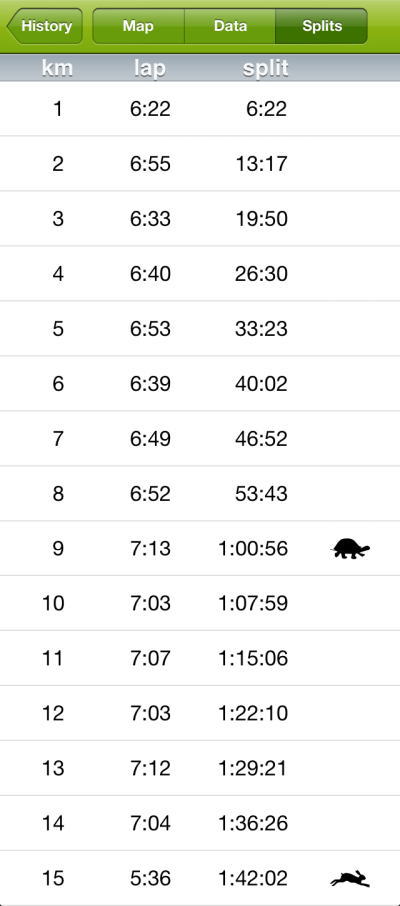Image resolution: width=400 pixels, height=906 pixels.
Task: Click split time 1:07:59
Action: 253,603
